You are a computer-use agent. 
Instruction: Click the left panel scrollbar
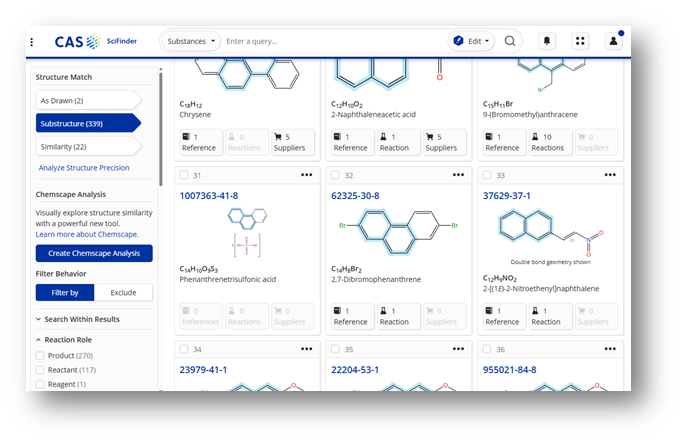pos(161,129)
